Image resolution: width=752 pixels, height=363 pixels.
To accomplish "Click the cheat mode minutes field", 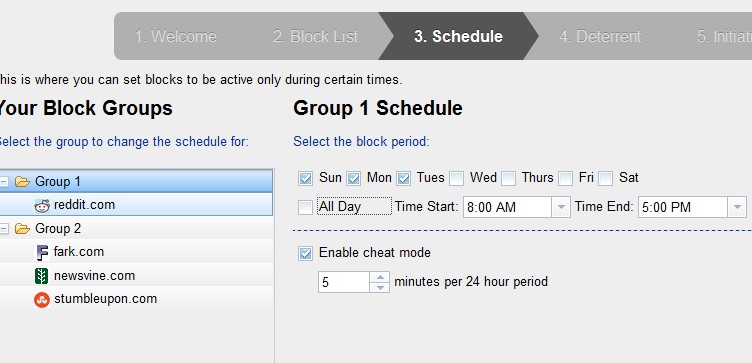I will tap(344, 282).
